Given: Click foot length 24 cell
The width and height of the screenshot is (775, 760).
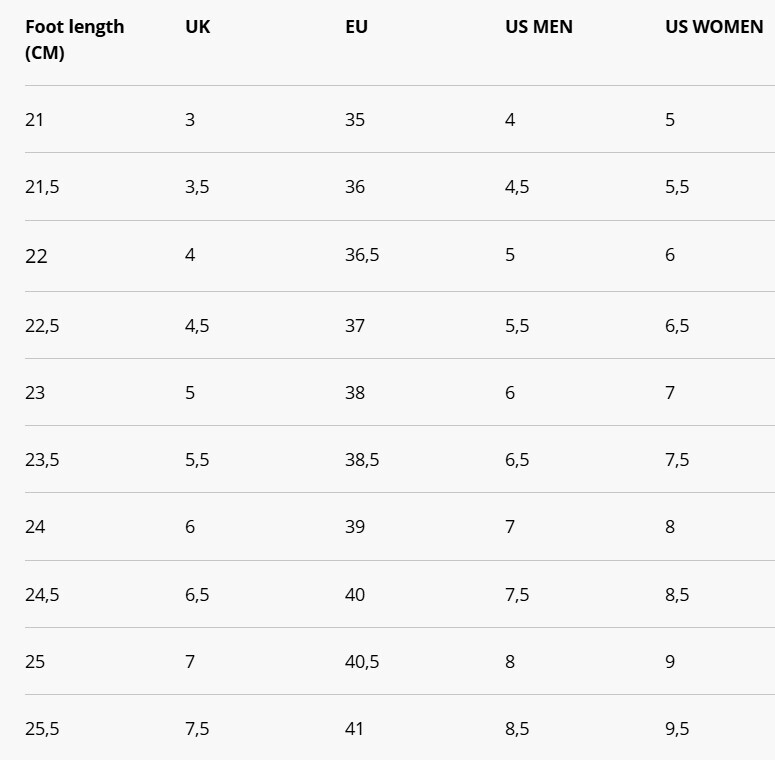Looking at the screenshot, I should point(35,527).
